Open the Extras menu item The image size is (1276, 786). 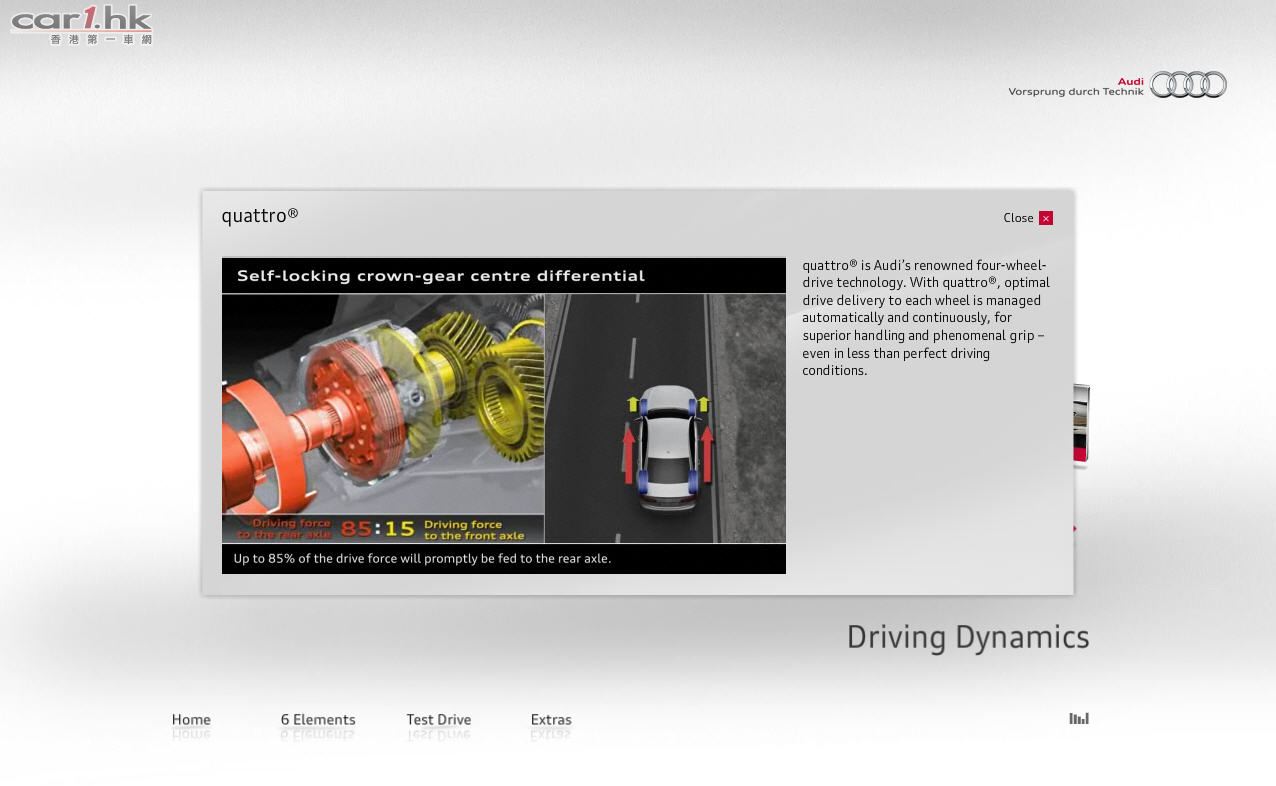click(x=551, y=719)
